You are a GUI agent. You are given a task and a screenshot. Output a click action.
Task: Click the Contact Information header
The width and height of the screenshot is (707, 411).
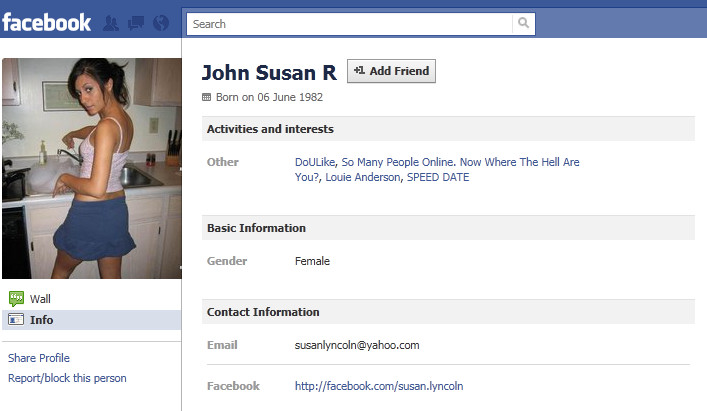(448, 312)
